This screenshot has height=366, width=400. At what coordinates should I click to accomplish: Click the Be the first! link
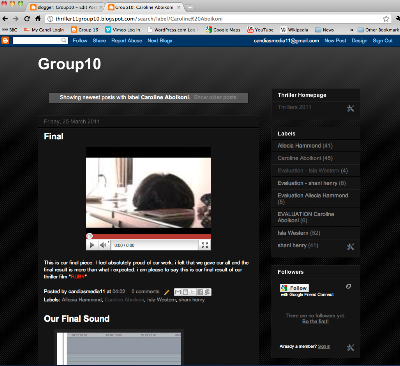315,321
